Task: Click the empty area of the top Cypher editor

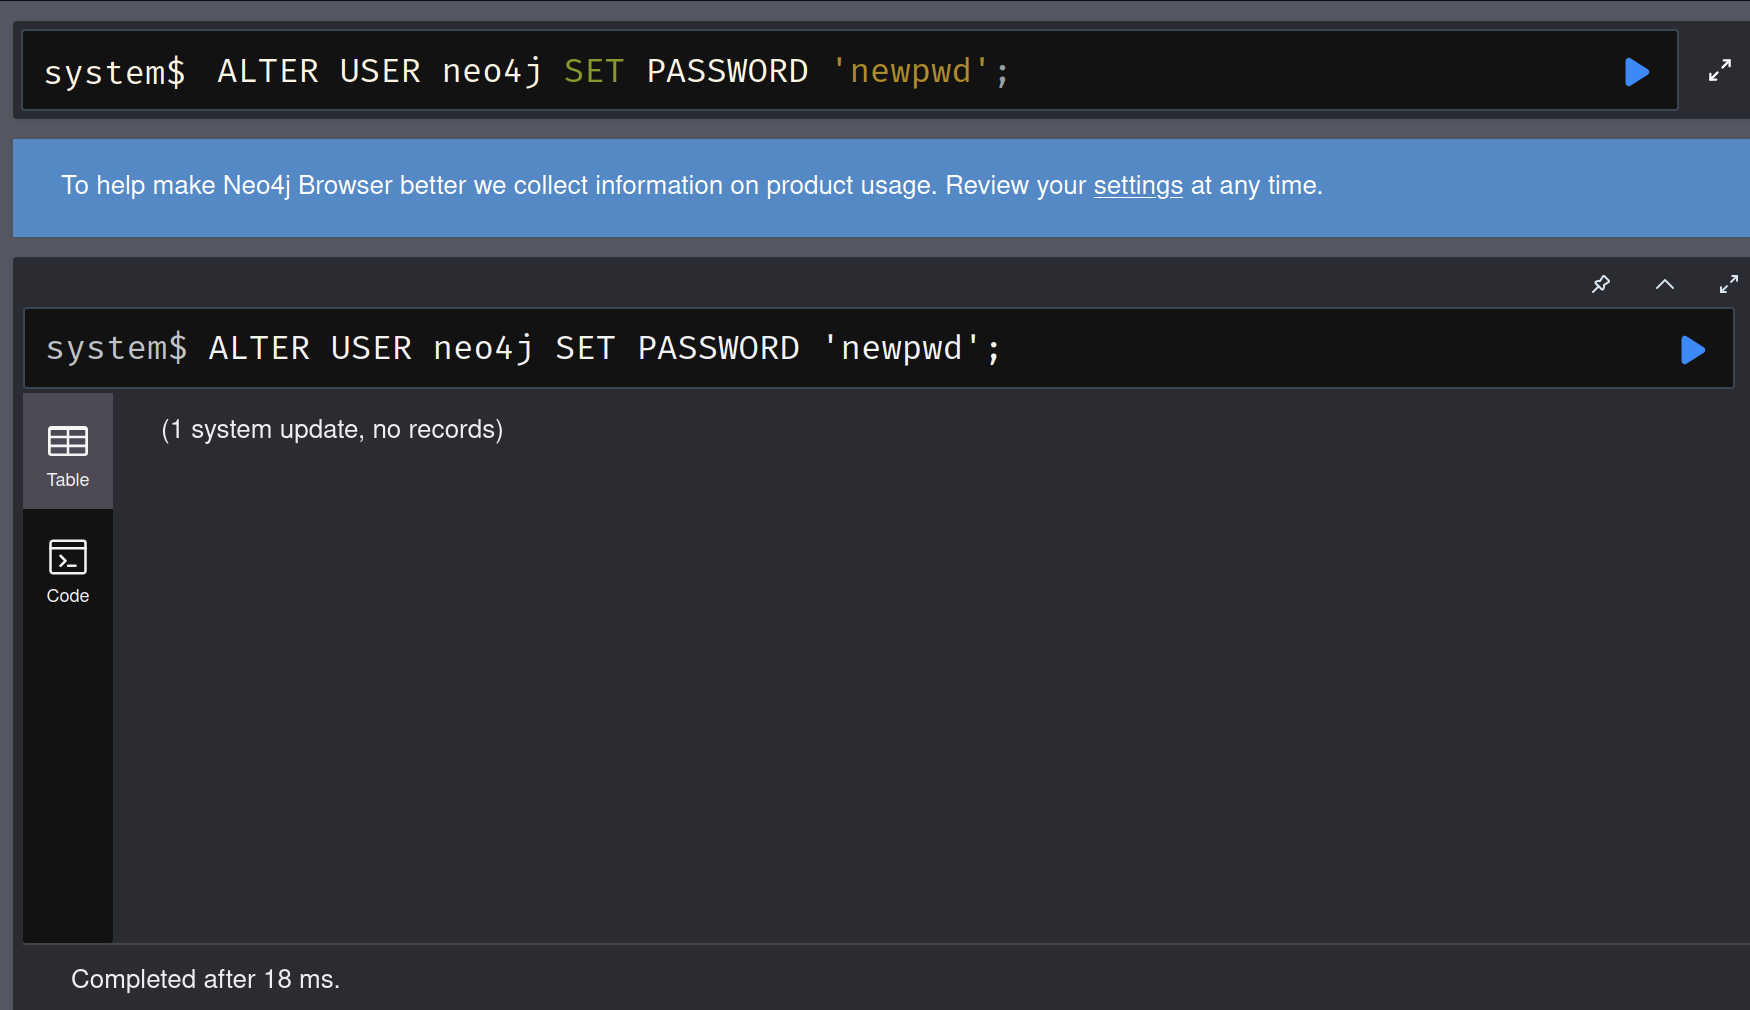Action: 1300,72
